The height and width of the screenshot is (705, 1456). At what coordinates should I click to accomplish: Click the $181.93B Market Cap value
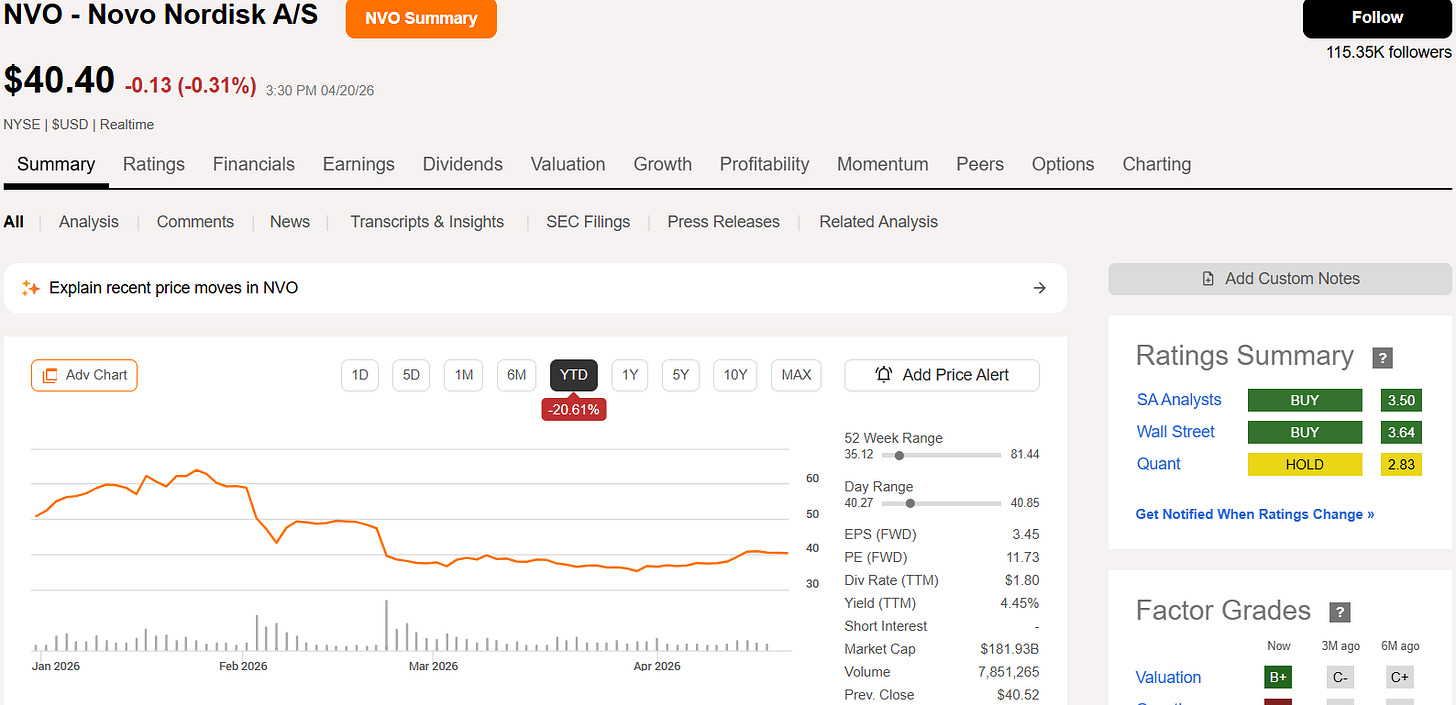pyautogui.click(x=1010, y=649)
